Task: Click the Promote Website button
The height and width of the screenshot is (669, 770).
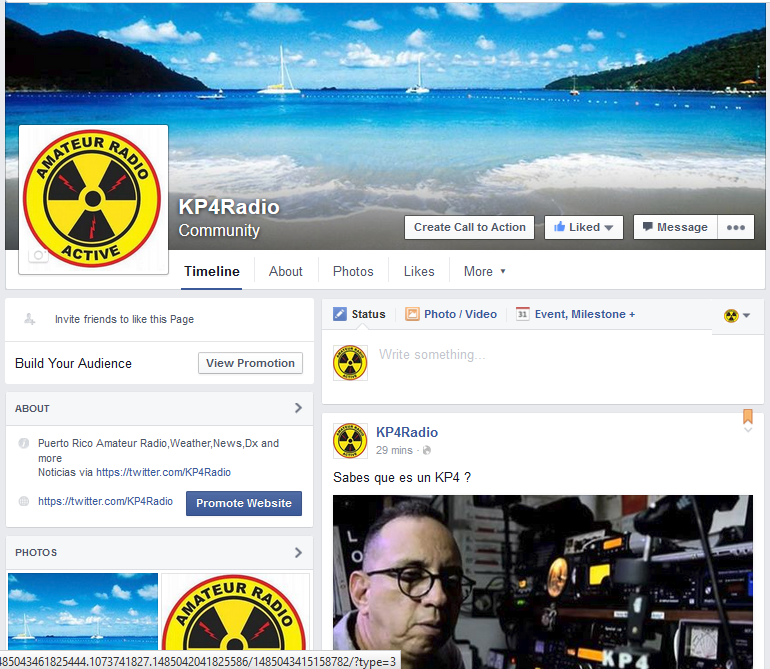Action: pyautogui.click(x=244, y=503)
